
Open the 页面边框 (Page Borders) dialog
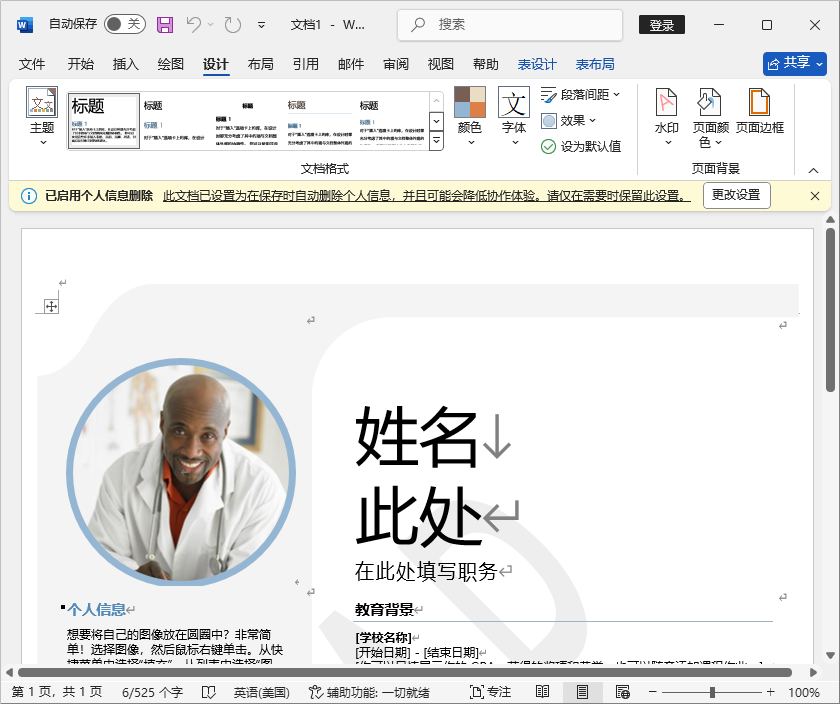coord(758,115)
